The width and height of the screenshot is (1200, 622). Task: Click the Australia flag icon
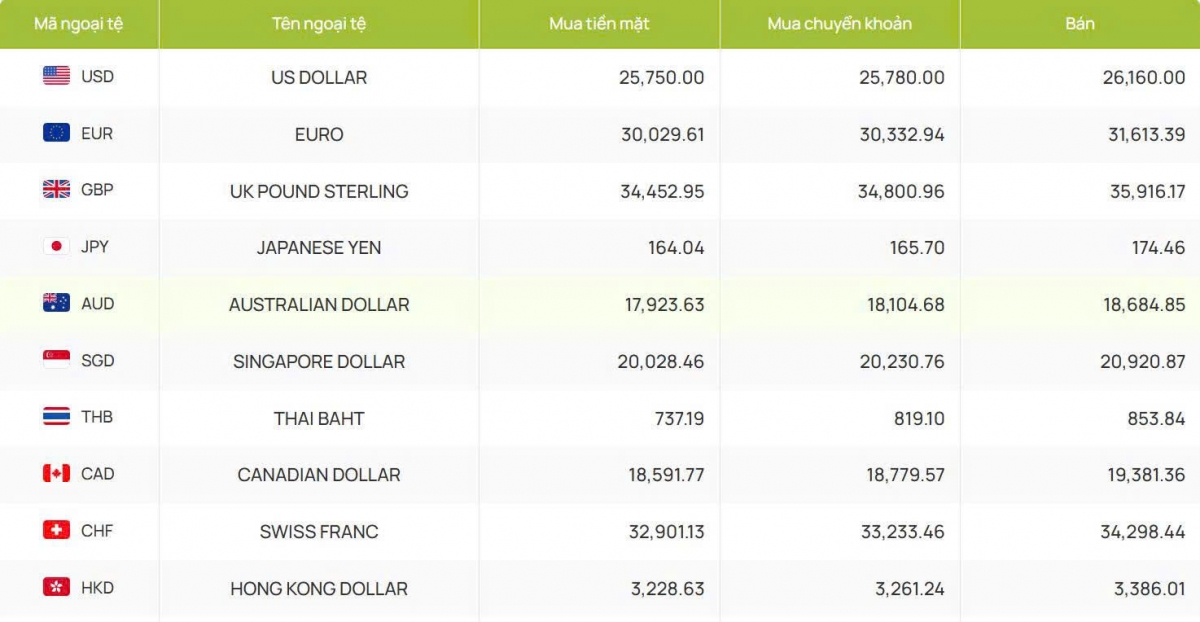click(56, 303)
